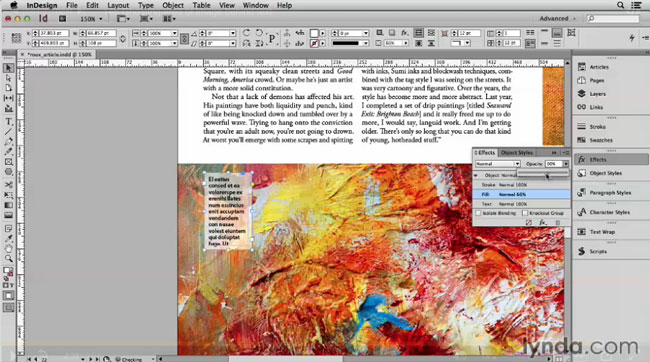Enable the Knockout Group checkbox
This screenshot has width=650, height=362.
point(525,213)
